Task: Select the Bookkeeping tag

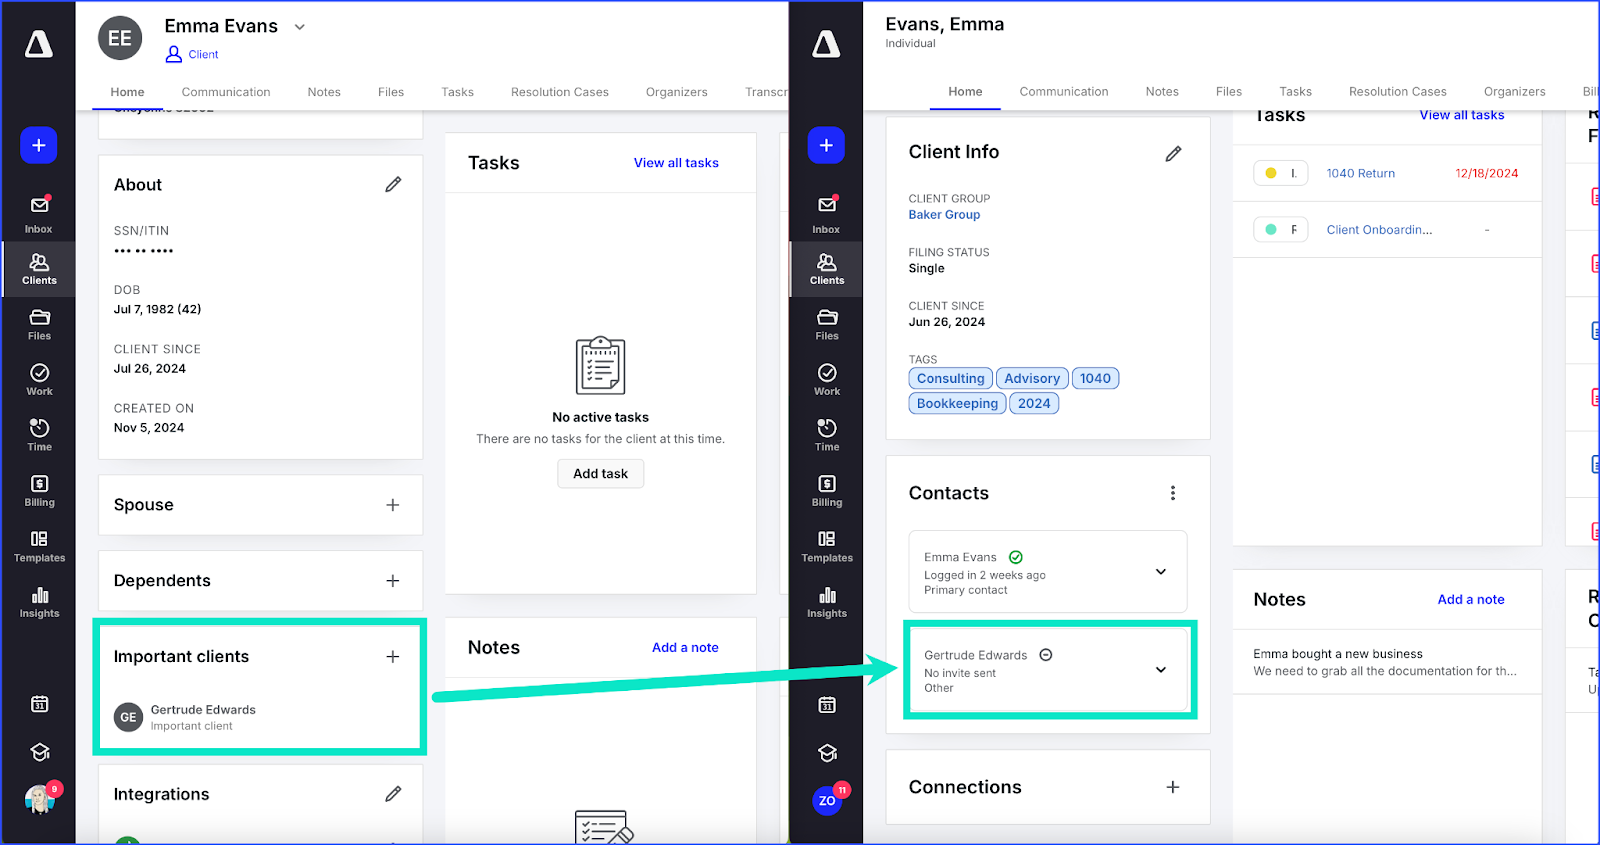Action: point(957,404)
